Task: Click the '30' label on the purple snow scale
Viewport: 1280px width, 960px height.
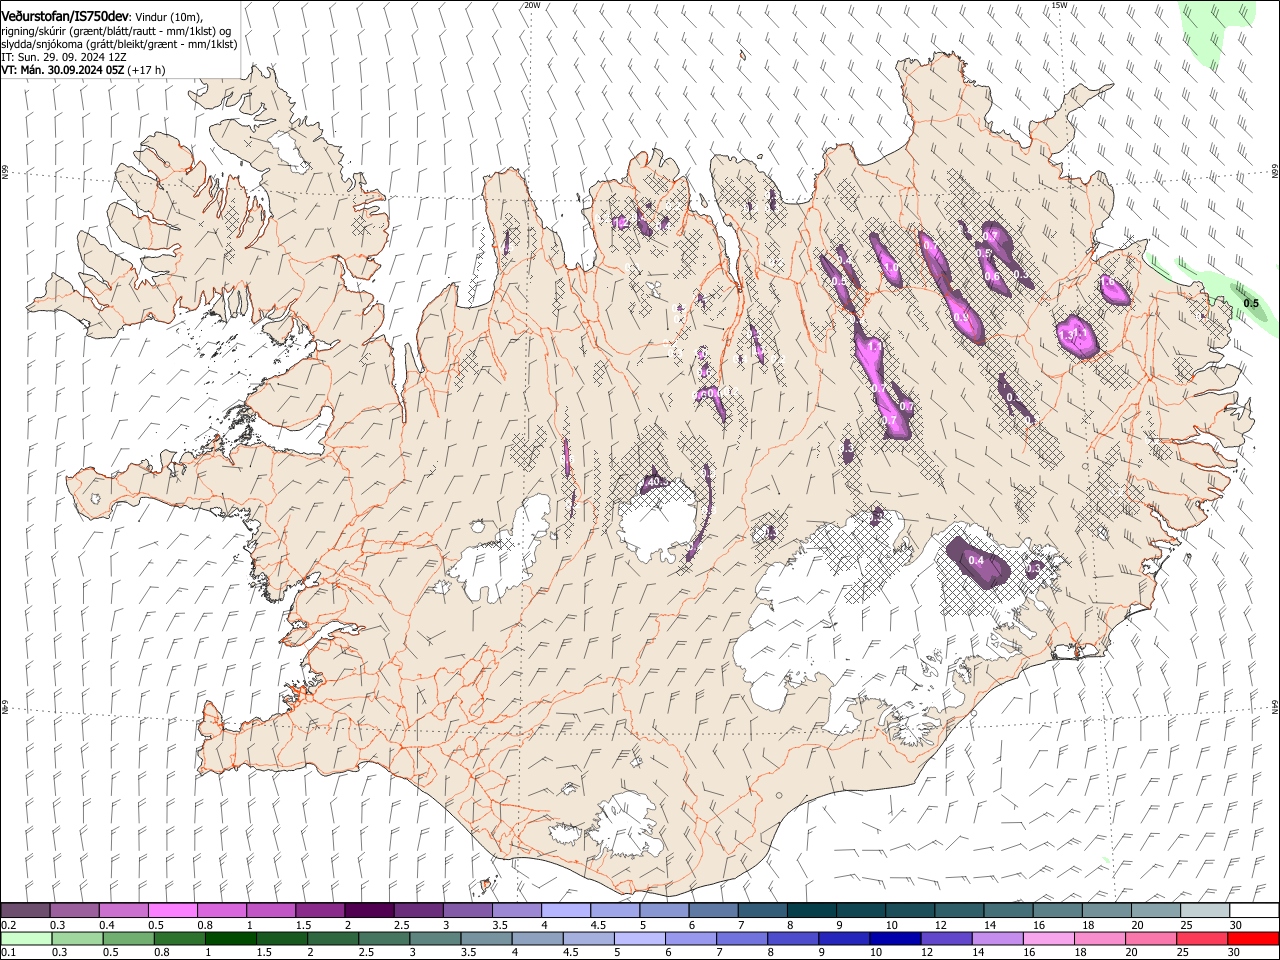Action: point(1235,925)
